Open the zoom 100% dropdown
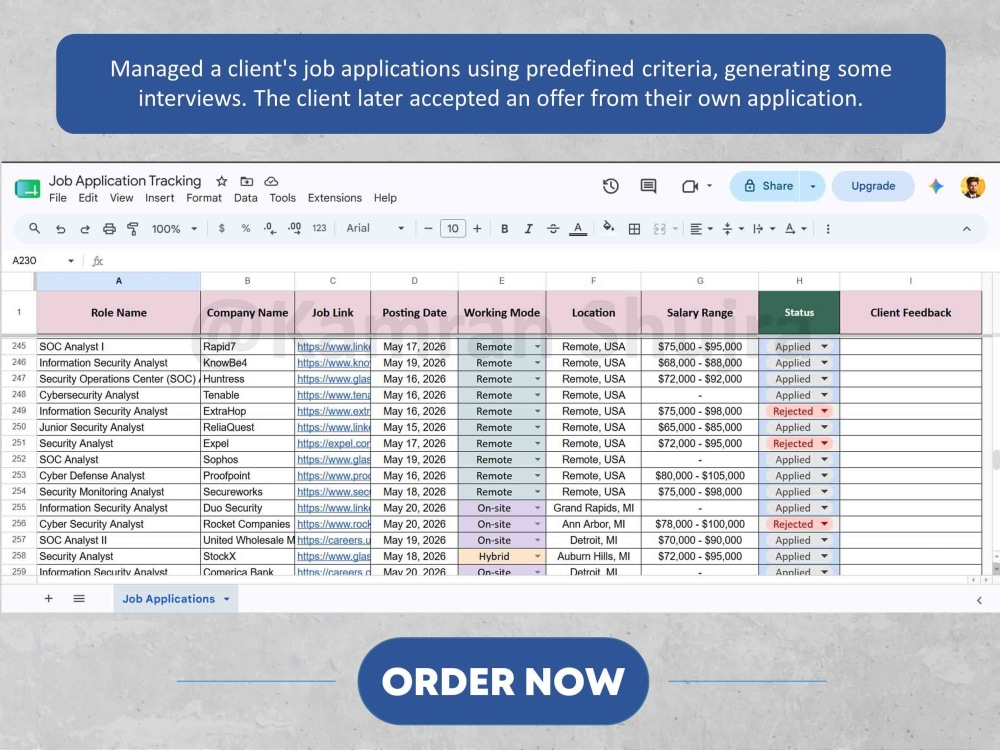1000x750 pixels. pos(174,228)
